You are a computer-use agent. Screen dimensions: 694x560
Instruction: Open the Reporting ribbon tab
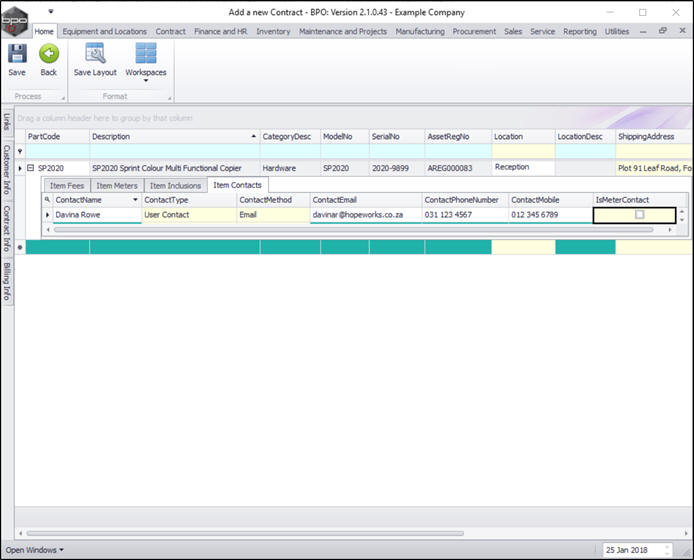coord(580,31)
